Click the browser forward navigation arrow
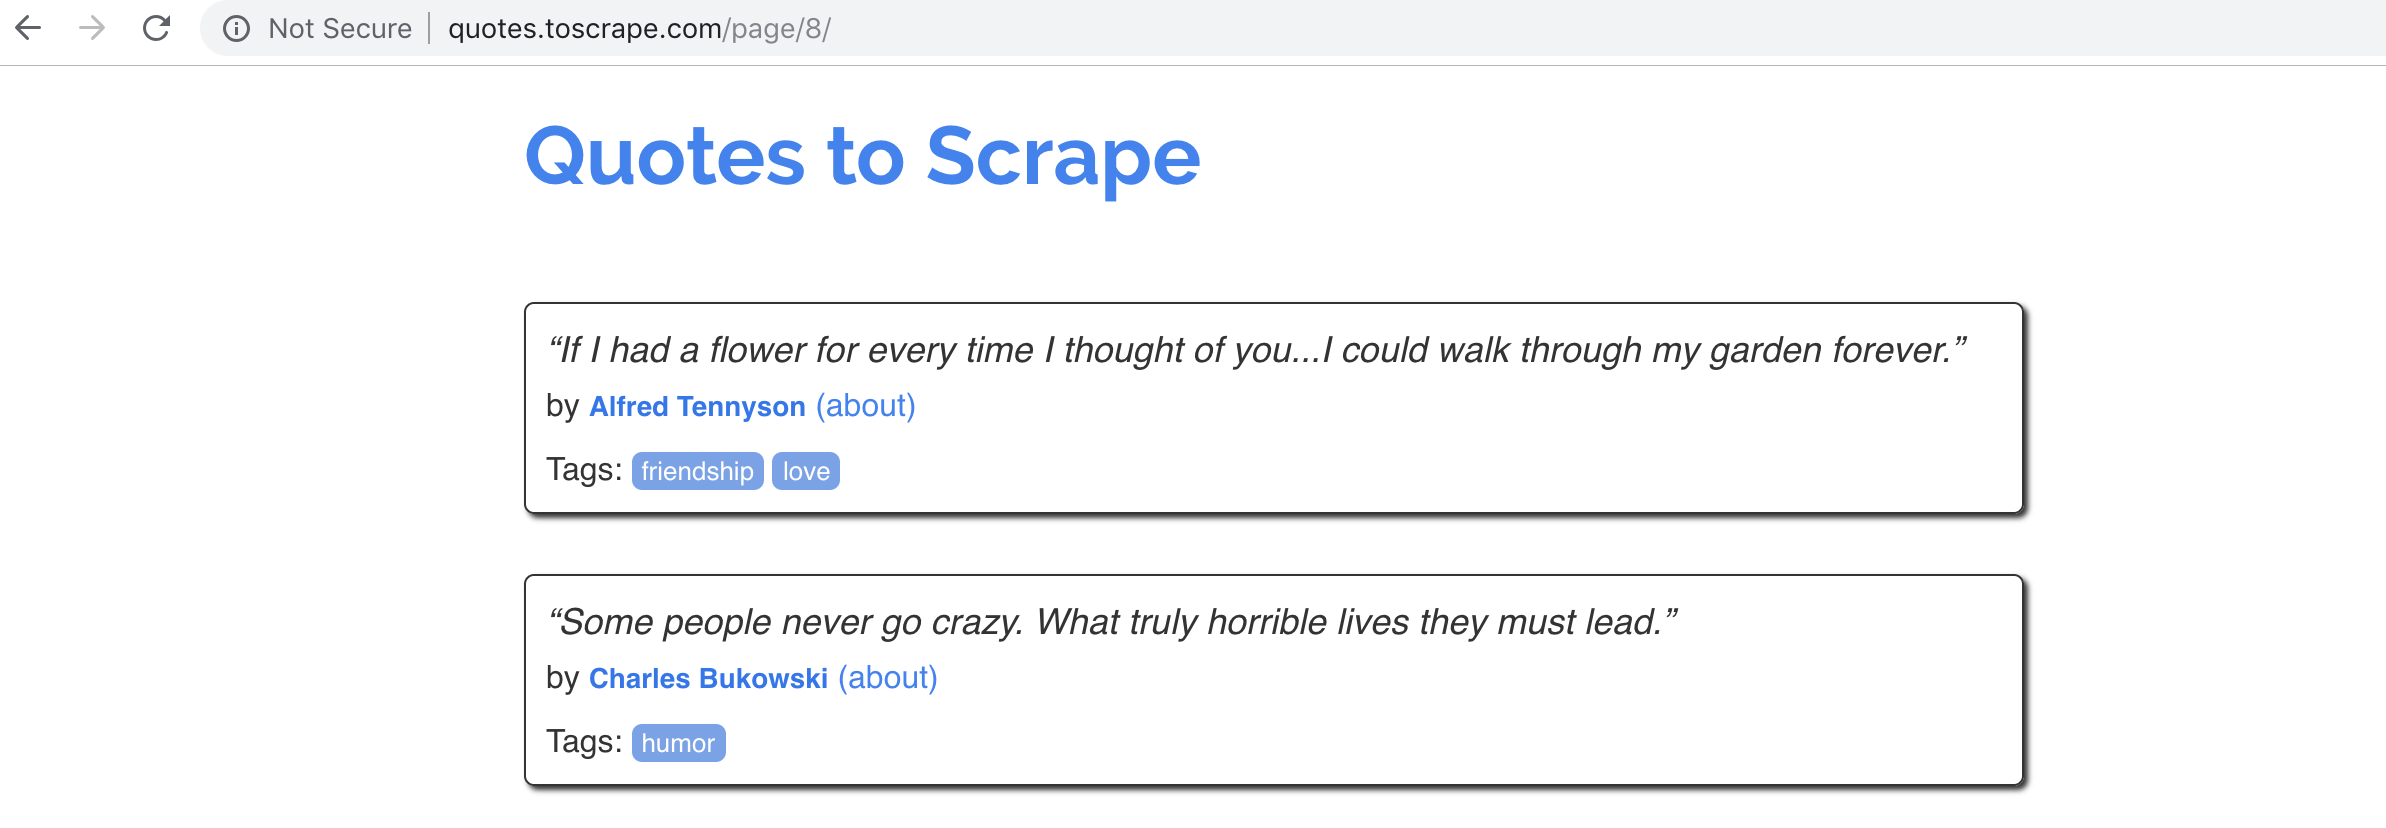2386x828 pixels. point(90,28)
